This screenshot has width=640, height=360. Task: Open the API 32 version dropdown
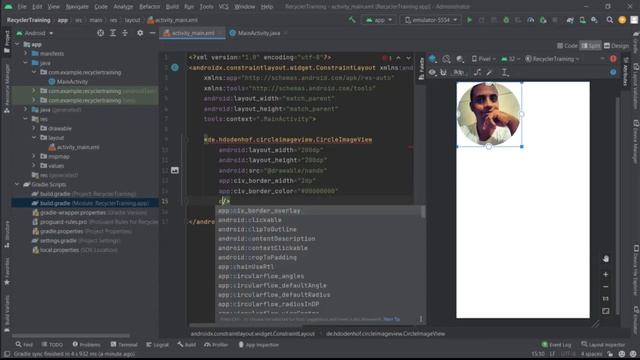510,59
